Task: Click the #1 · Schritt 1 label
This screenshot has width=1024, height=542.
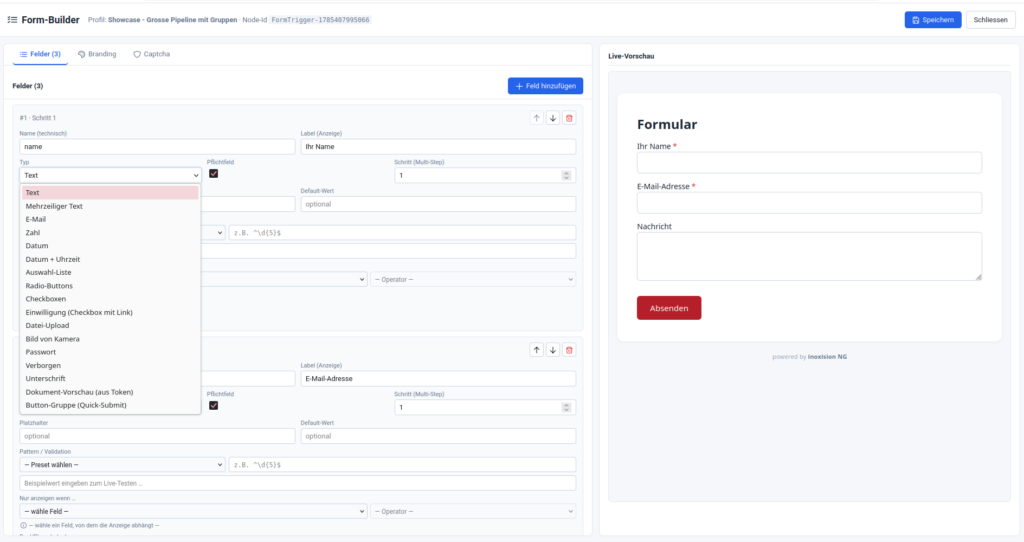Action: coord(37,118)
